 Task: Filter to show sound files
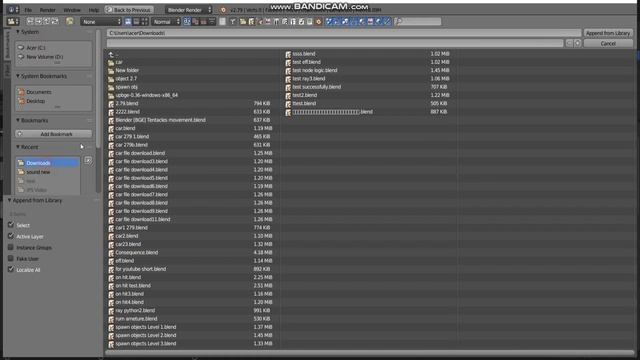tap(301, 21)
